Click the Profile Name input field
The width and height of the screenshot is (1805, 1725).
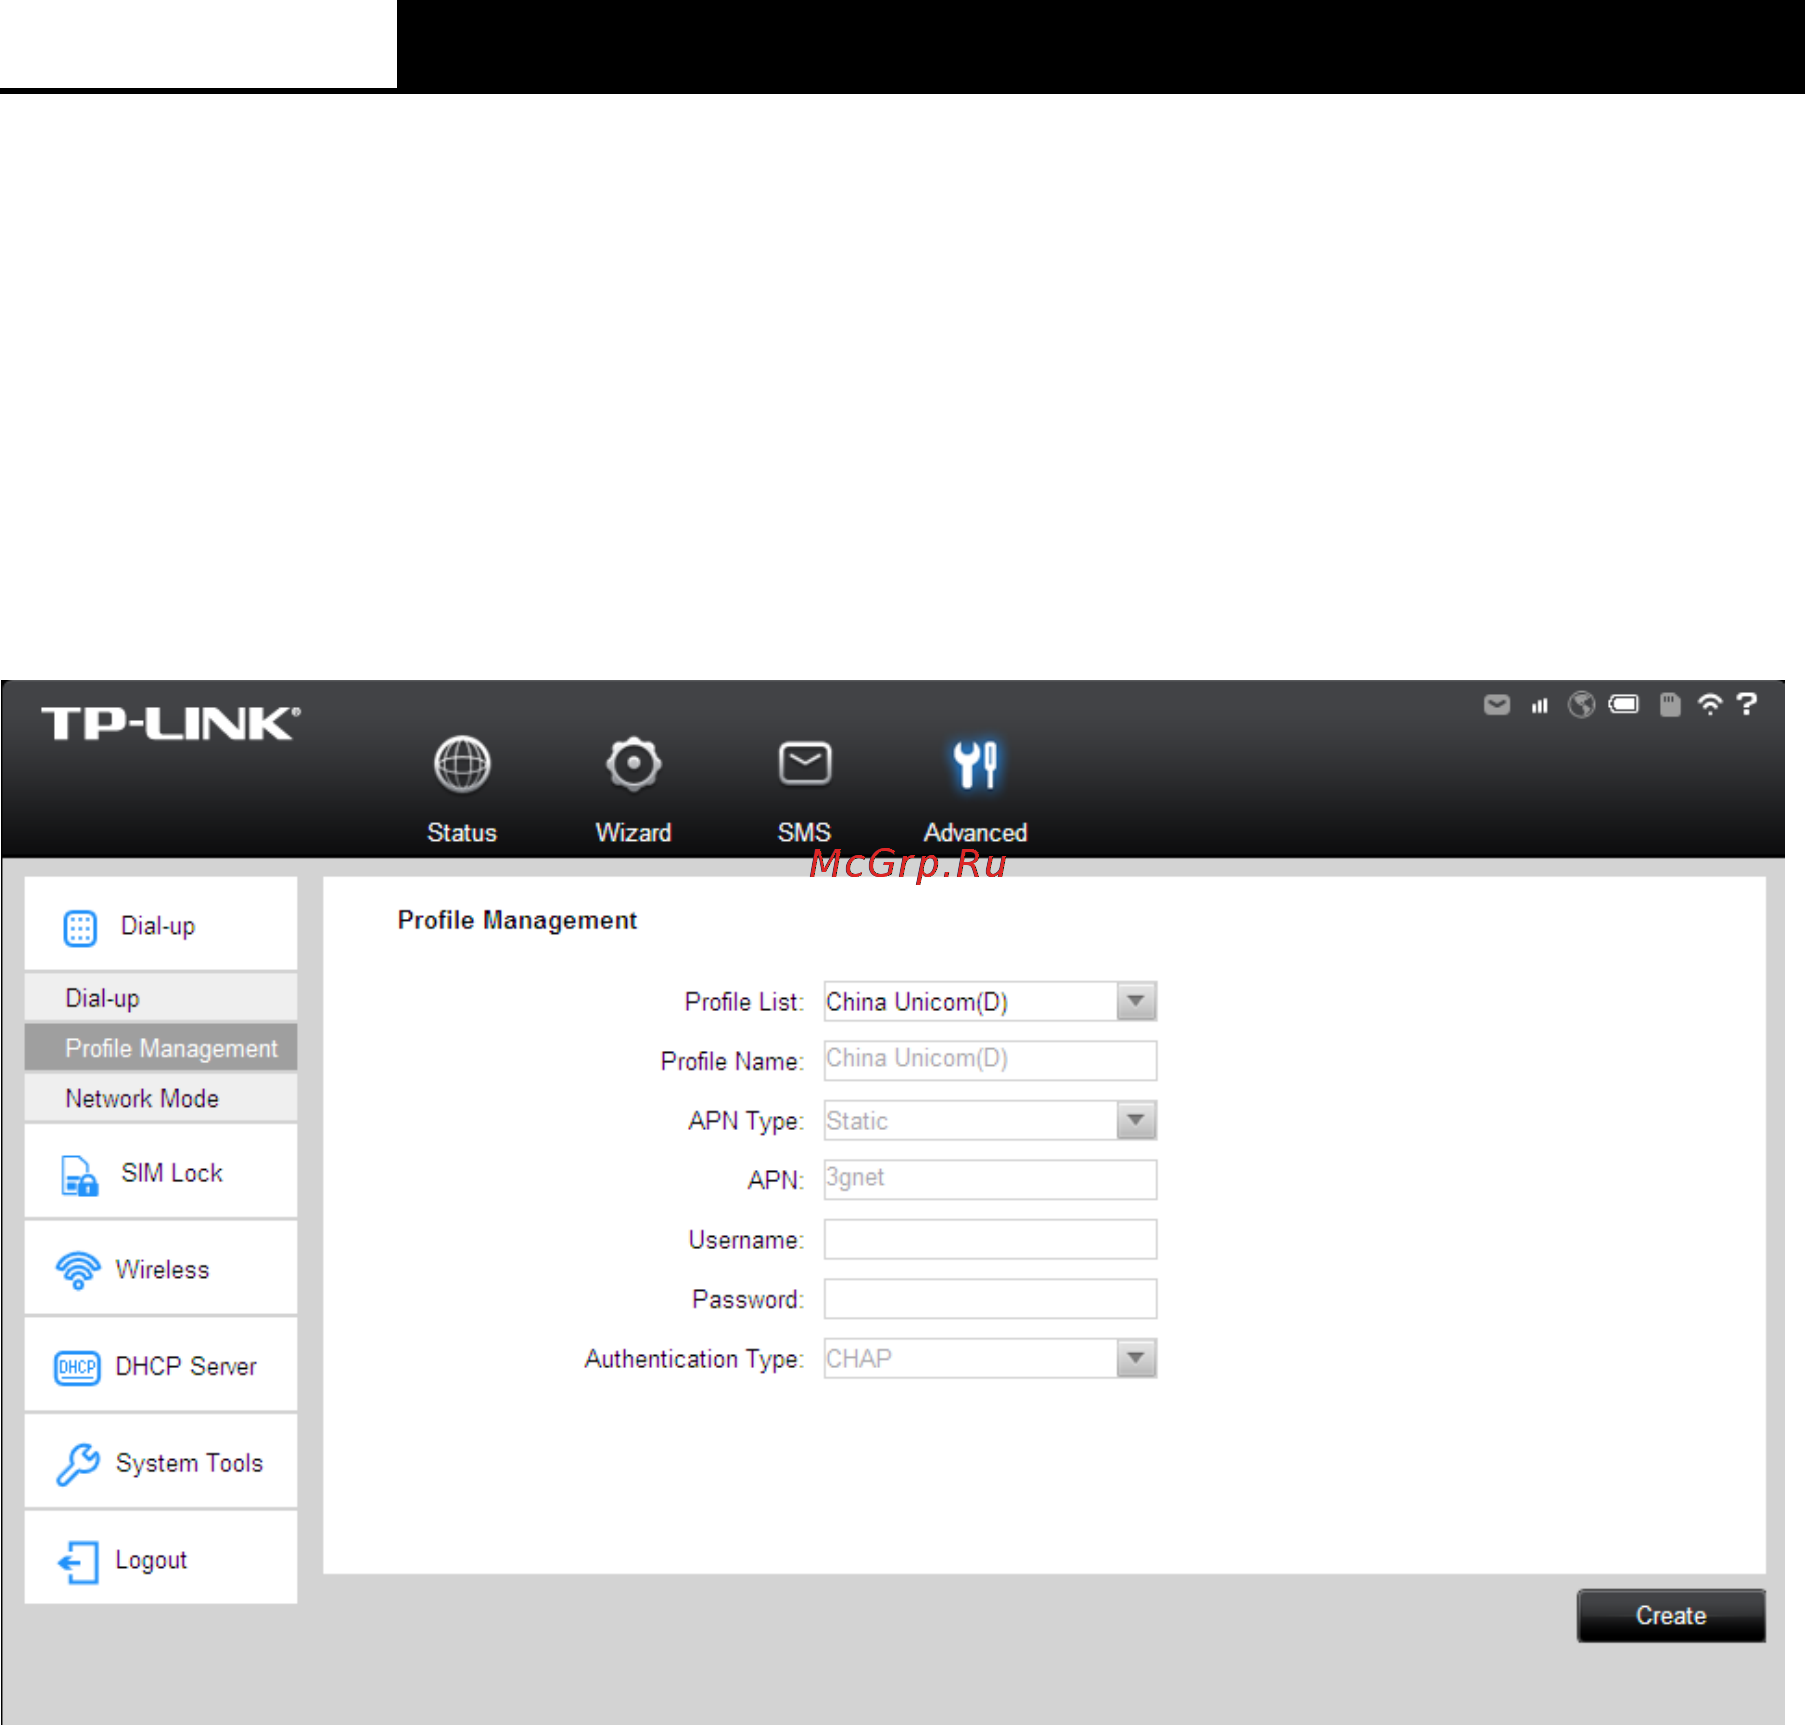click(x=990, y=1060)
